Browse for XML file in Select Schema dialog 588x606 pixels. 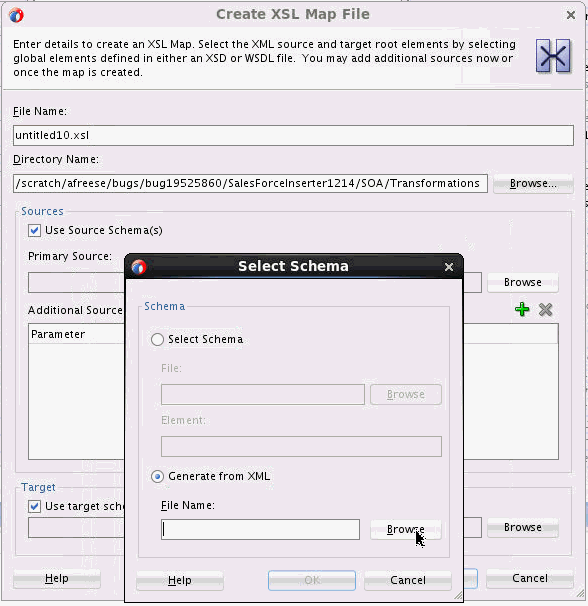click(406, 529)
